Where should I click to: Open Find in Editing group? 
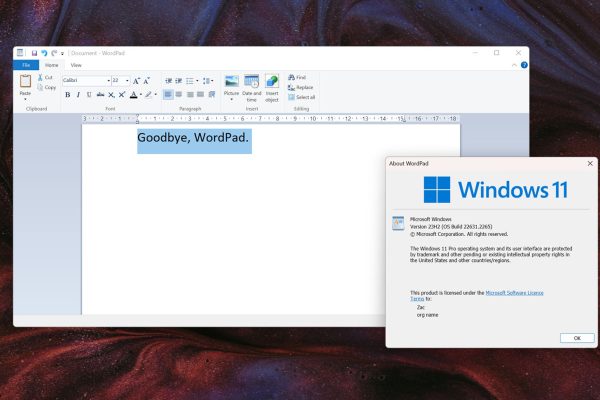[x=297, y=77]
